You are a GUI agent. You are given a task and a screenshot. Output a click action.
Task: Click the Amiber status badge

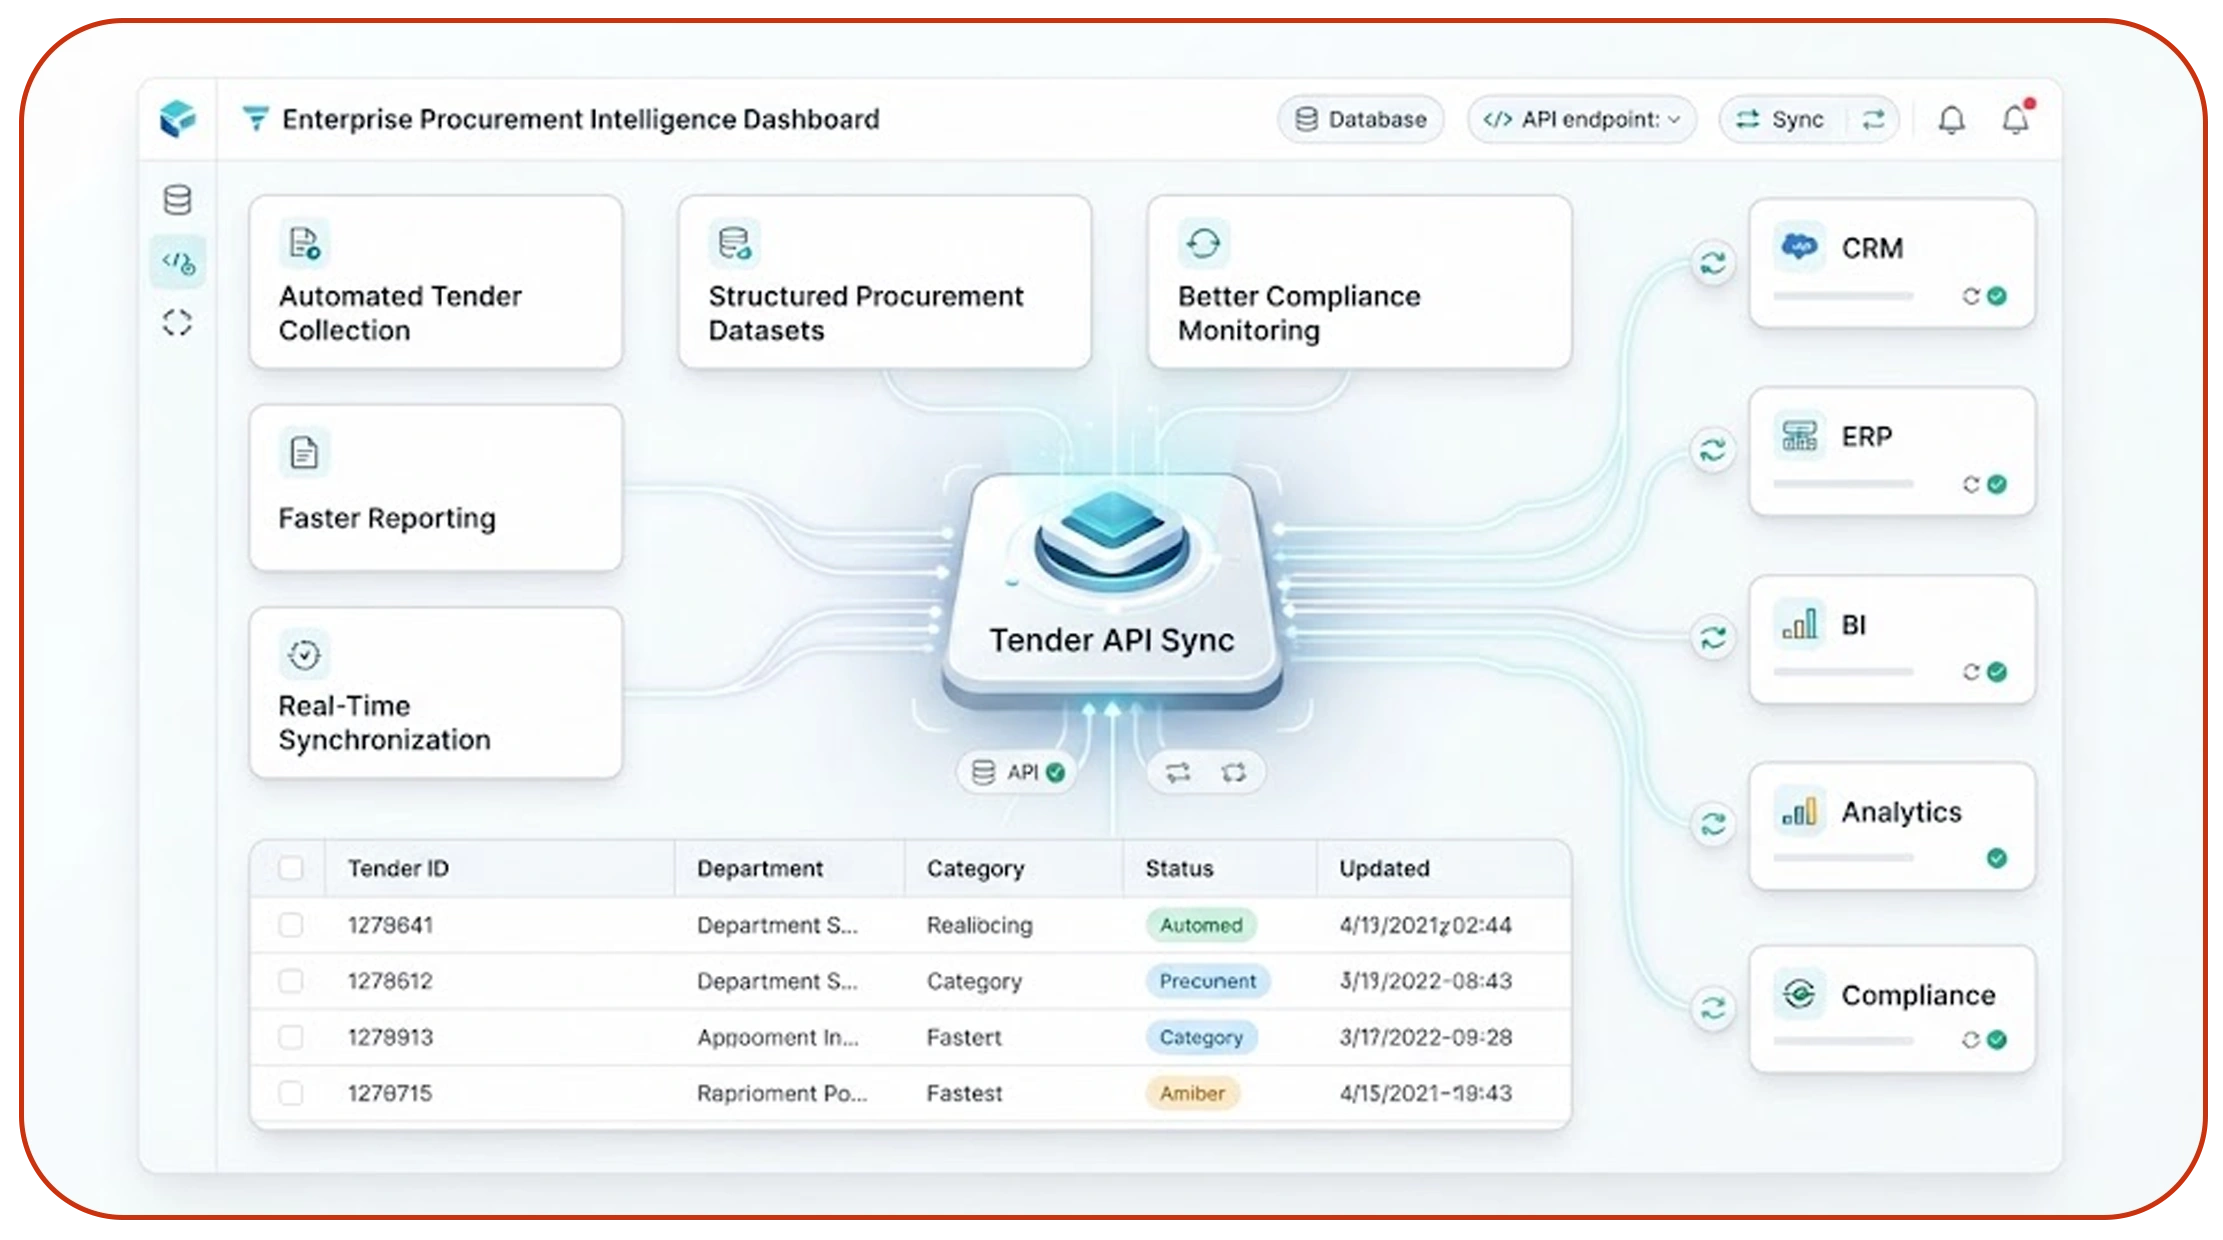pyautogui.click(x=1192, y=1093)
